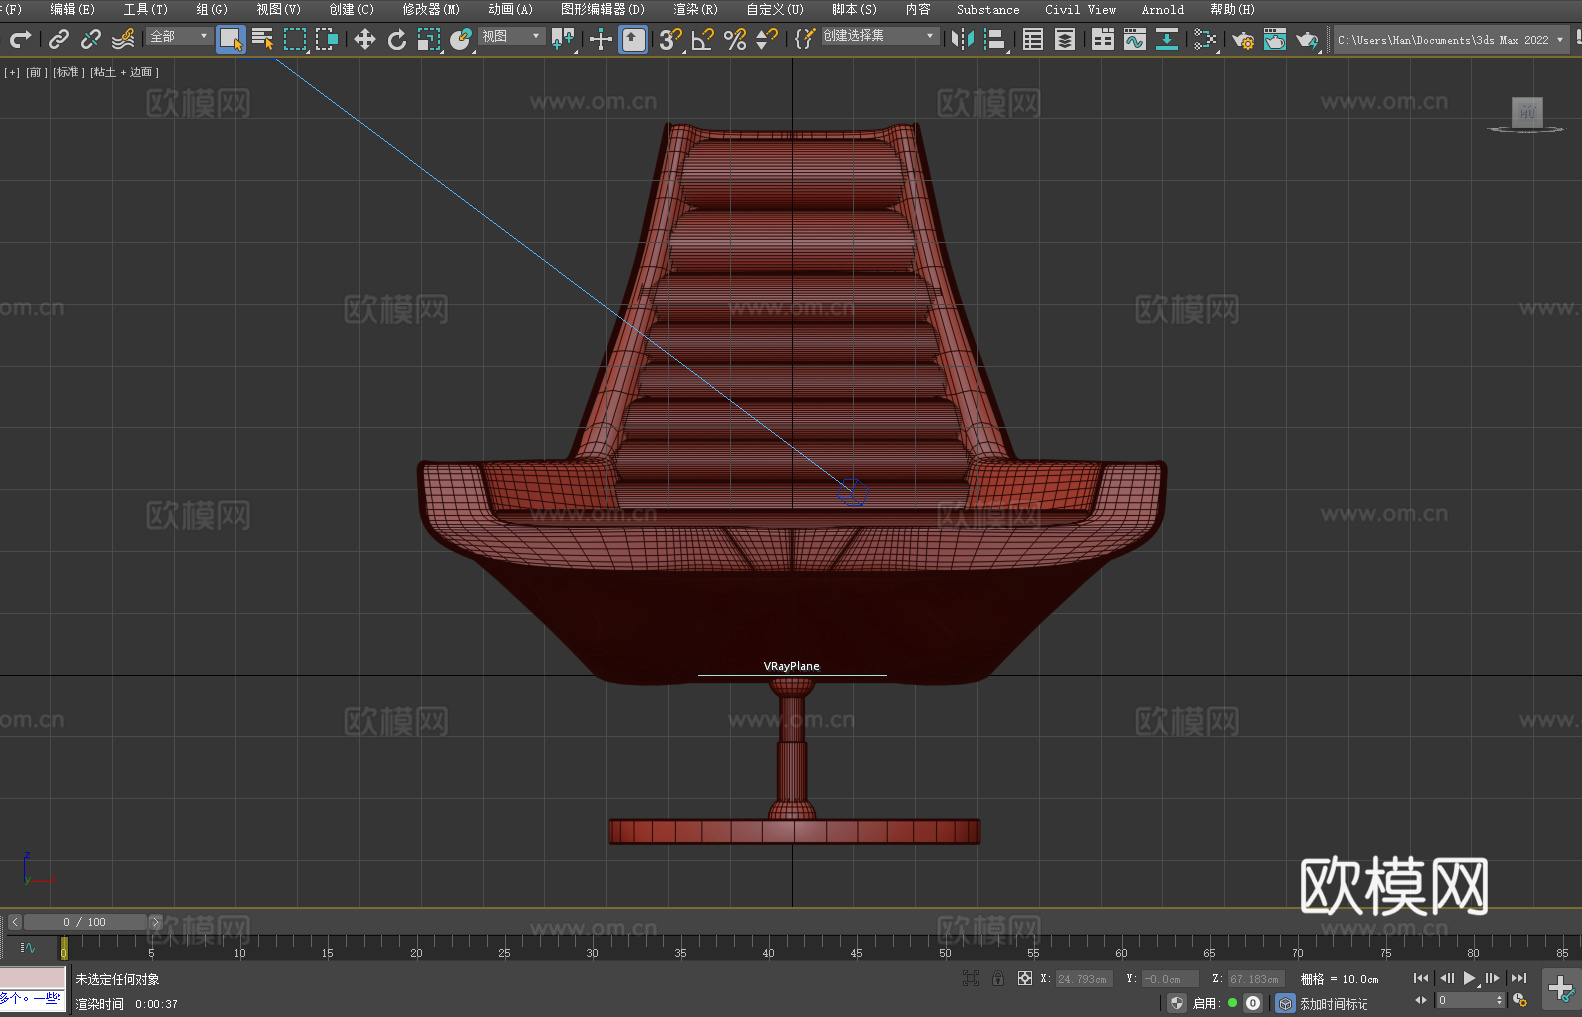This screenshot has height=1017, width=1582.
Task: Step time slider left arrow
Action: pyautogui.click(x=14, y=922)
